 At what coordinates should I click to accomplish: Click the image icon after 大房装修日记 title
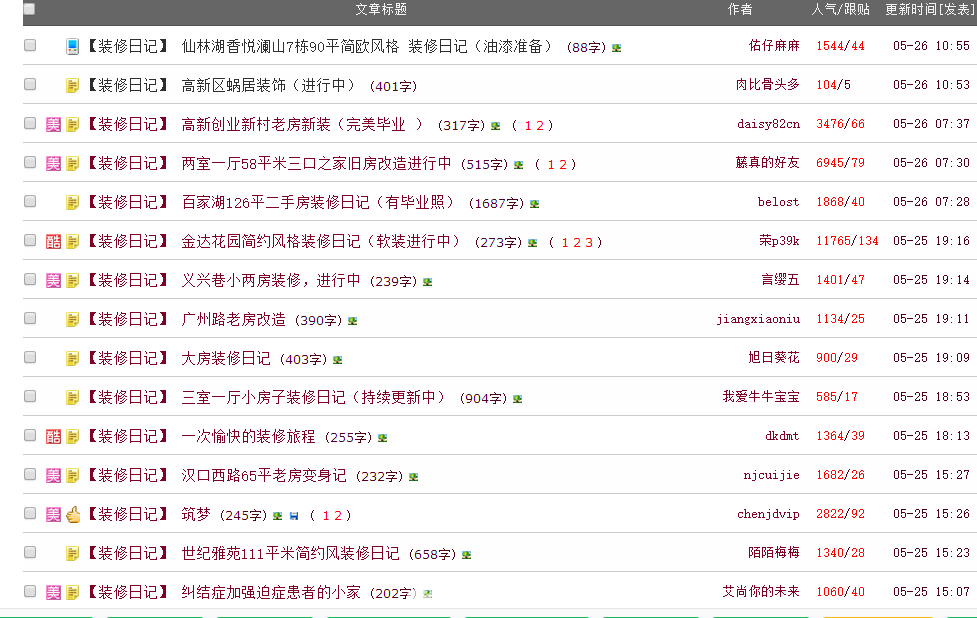(x=338, y=359)
